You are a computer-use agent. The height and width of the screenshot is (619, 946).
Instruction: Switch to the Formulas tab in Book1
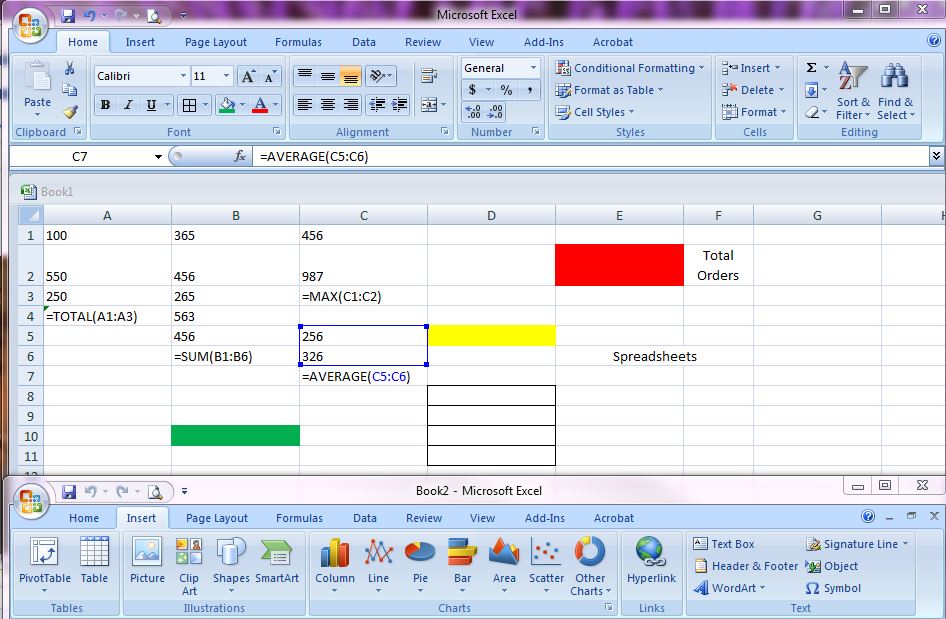(298, 42)
